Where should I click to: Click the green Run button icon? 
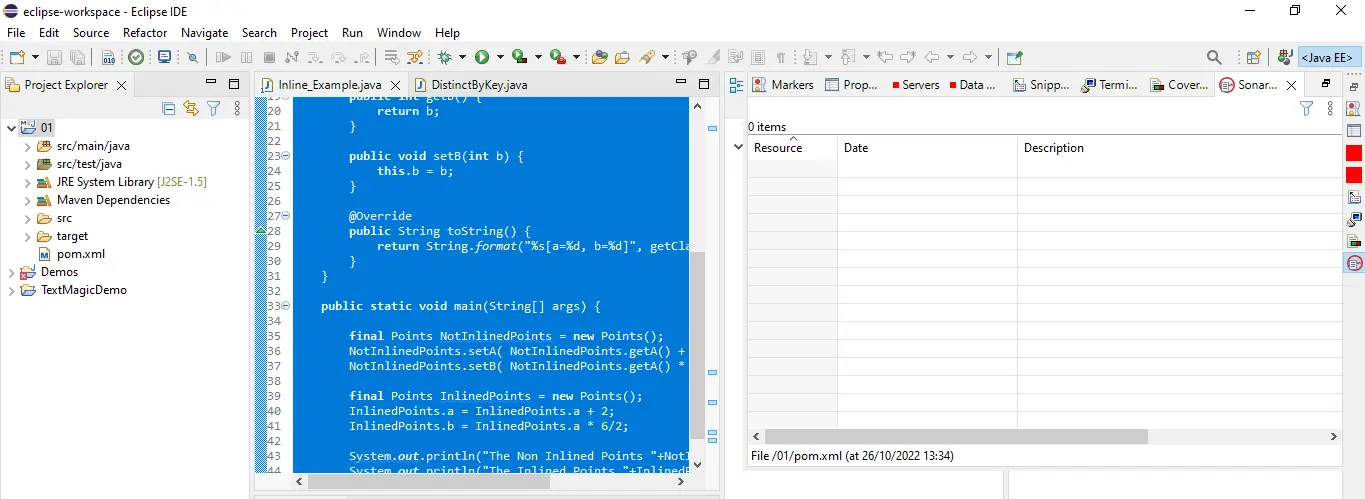tap(482, 58)
